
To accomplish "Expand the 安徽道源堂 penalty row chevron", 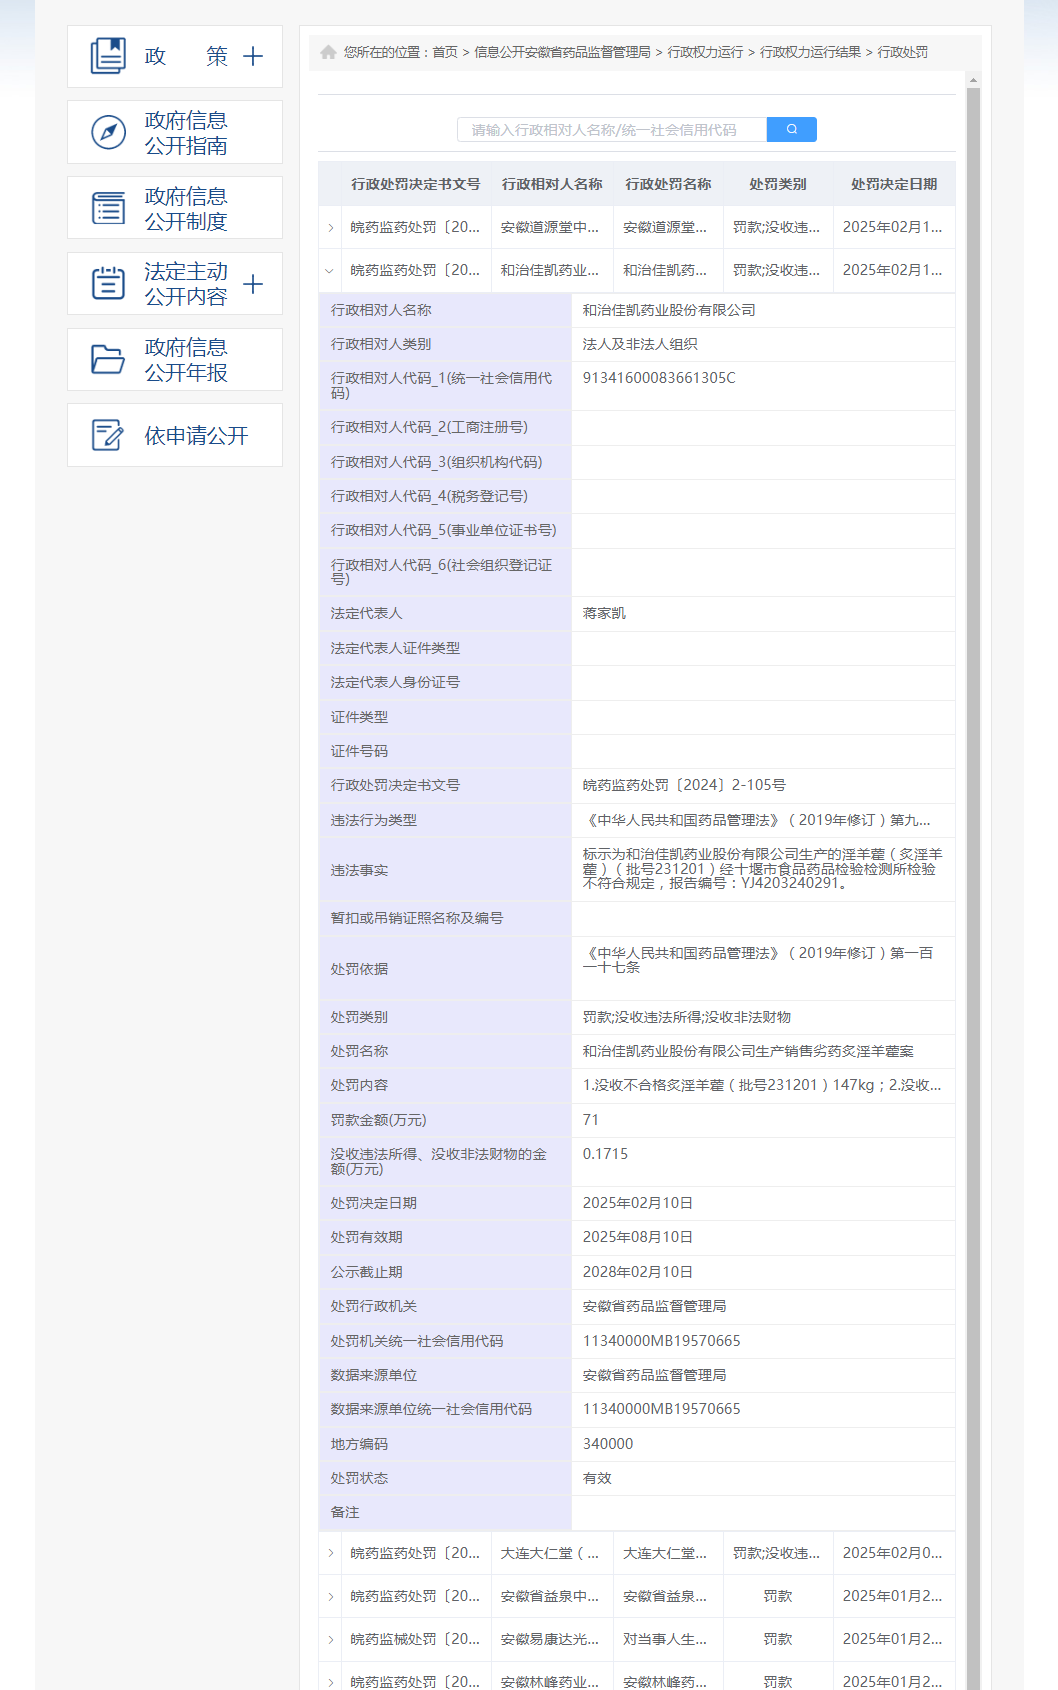I will click(330, 228).
